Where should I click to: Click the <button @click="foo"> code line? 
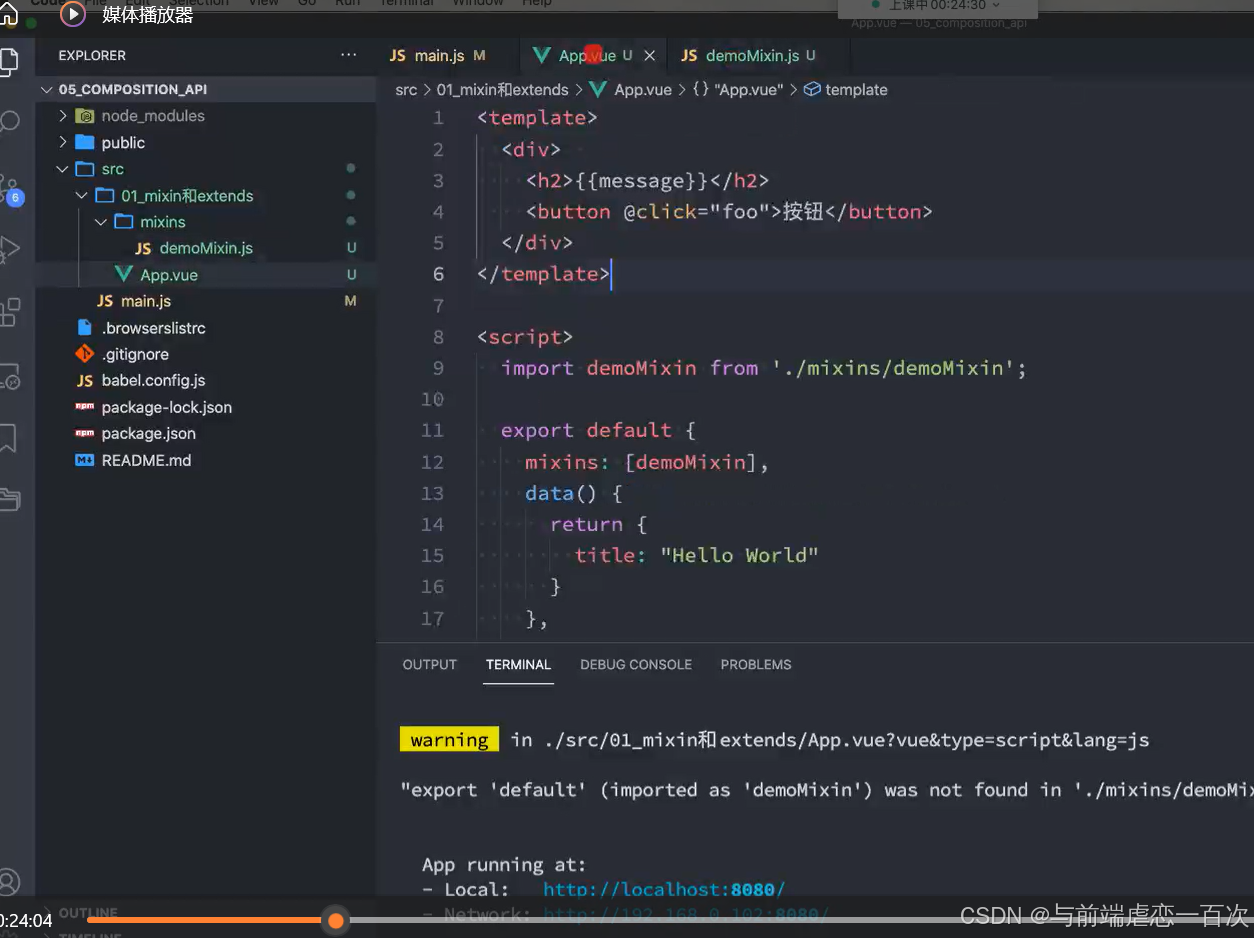[x=729, y=211]
